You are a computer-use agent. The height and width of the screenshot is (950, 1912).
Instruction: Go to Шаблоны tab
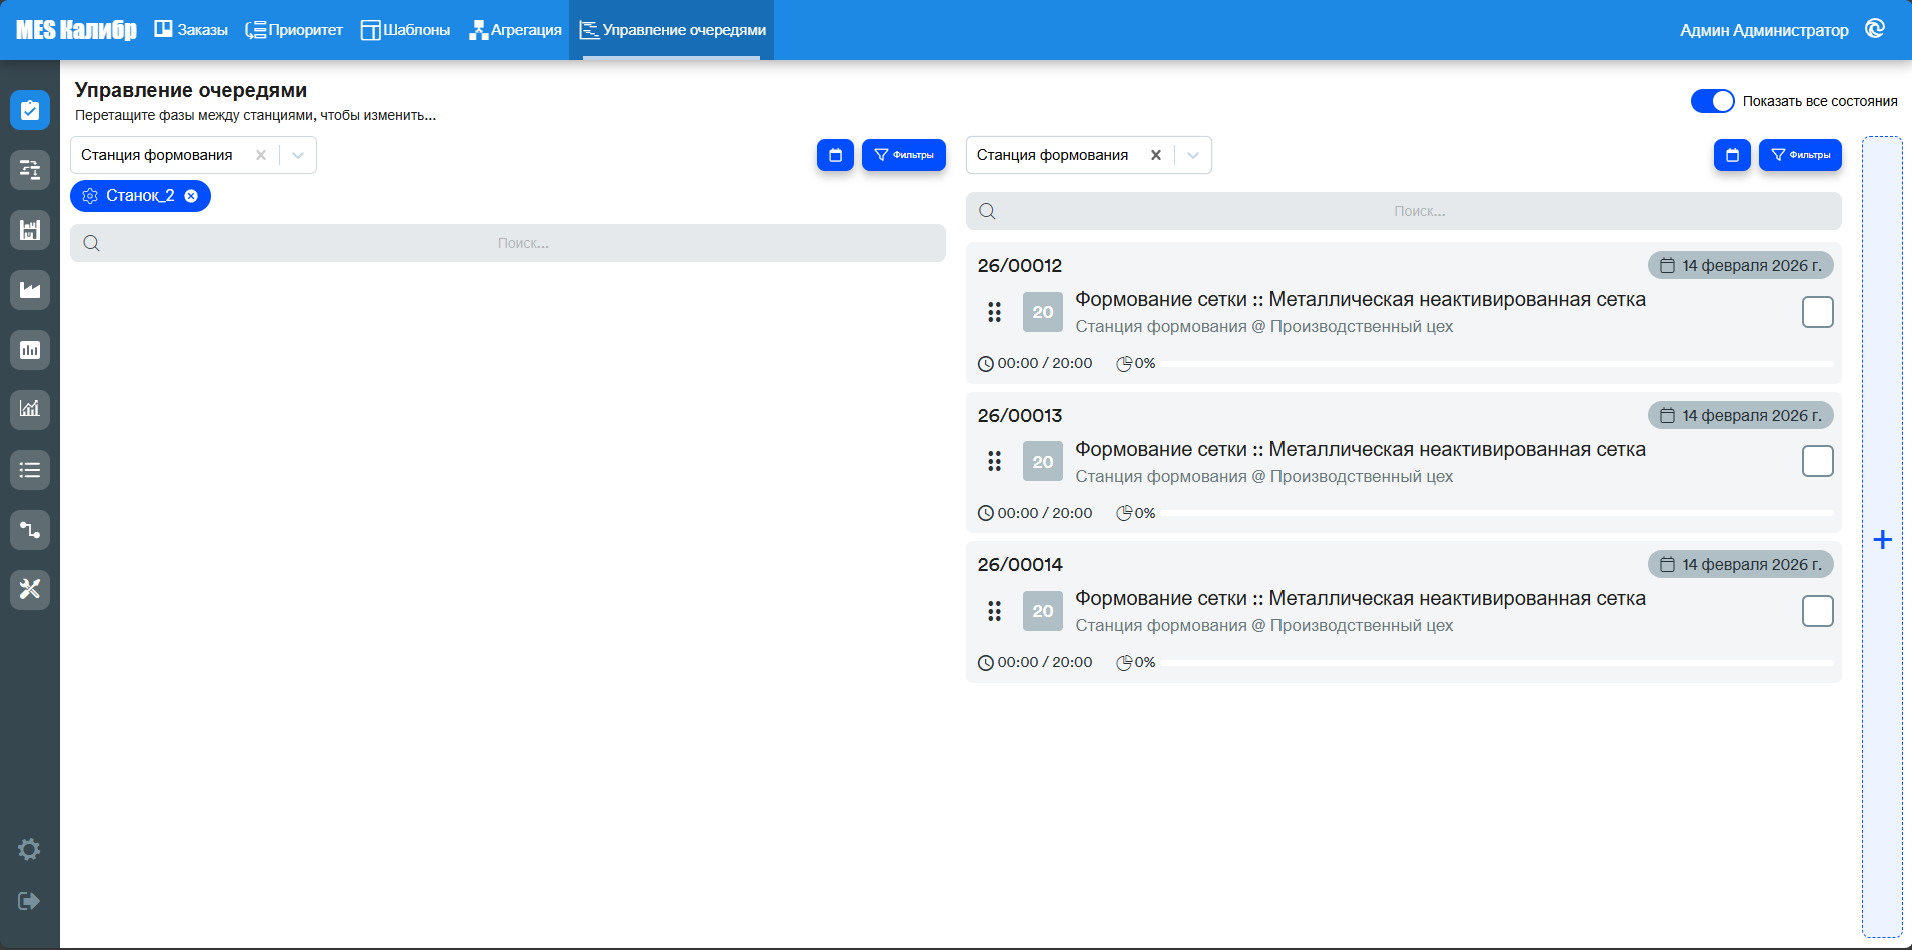[x=405, y=30]
